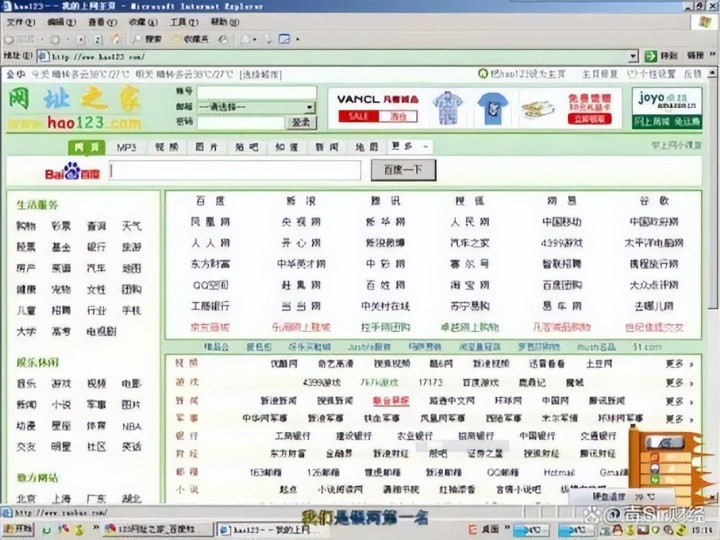Open the 新浪 site link
The image size is (720, 540).
click(x=301, y=201)
